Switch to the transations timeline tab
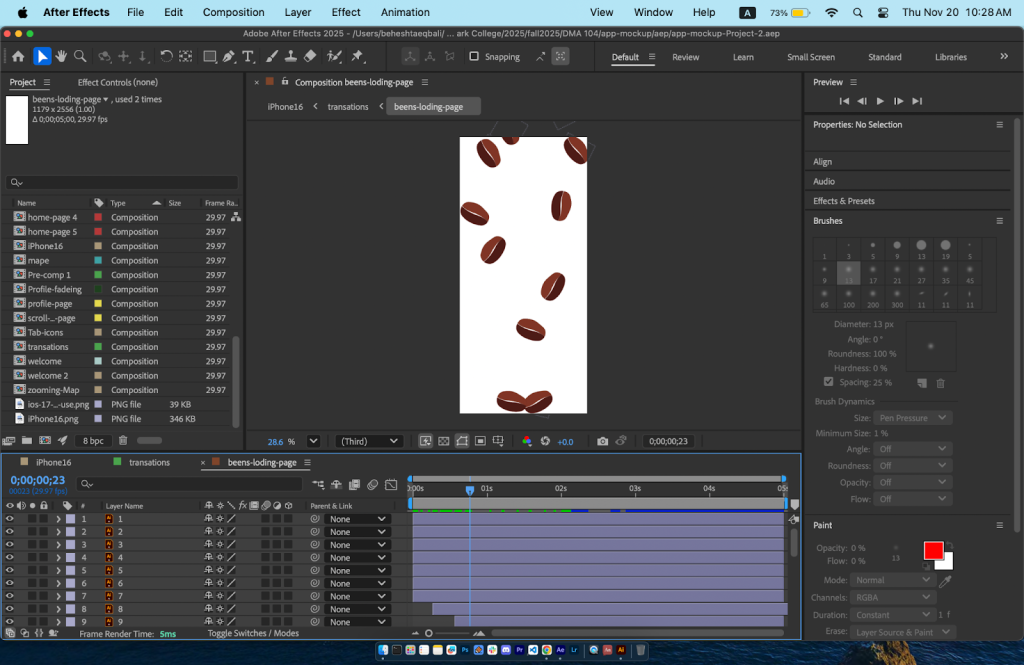The width and height of the screenshot is (1024, 665). point(149,463)
